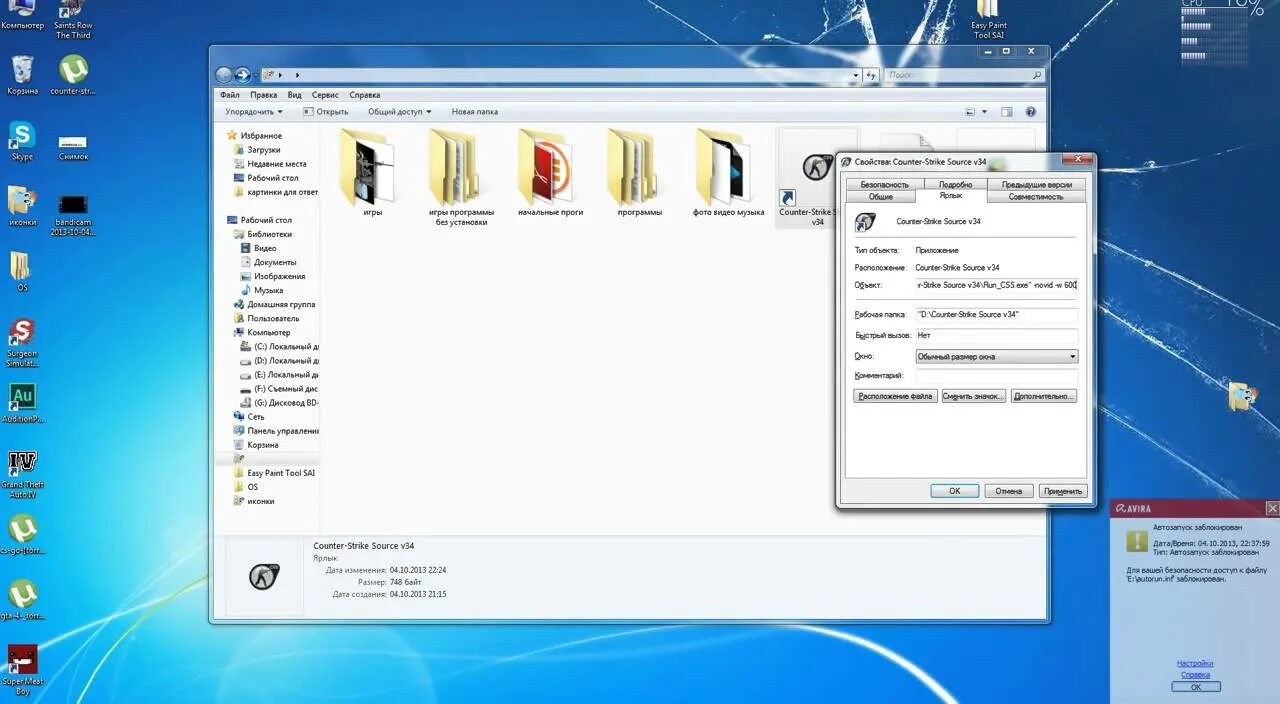Open the Help question-mark icon in Explorer
Image resolution: width=1280 pixels, height=704 pixels.
coord(1031,112)
